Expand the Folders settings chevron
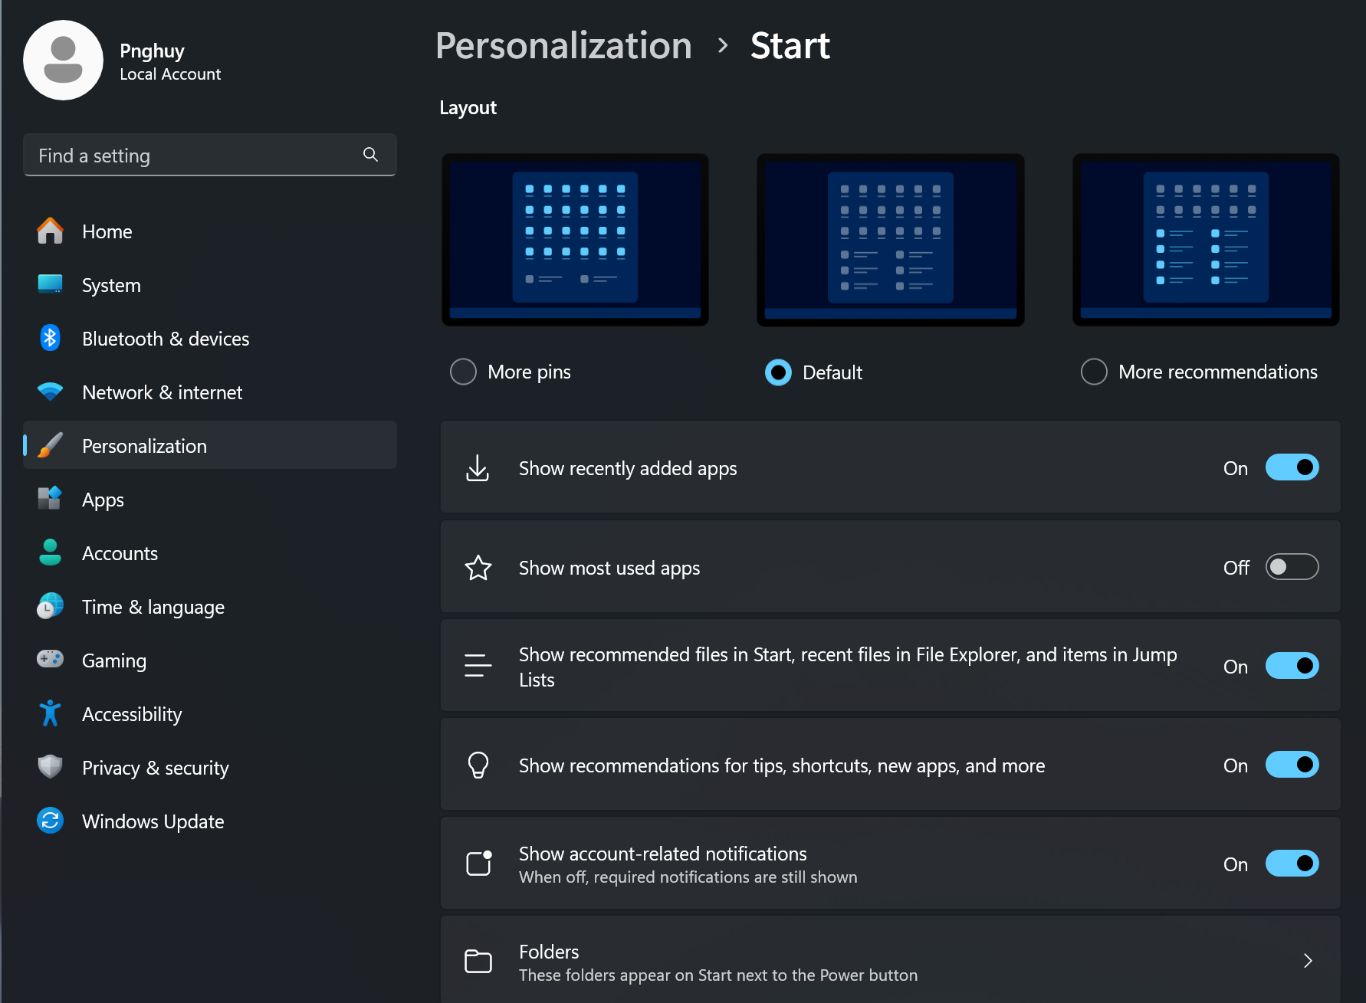1366x1003 pixels. [1307, 961]
